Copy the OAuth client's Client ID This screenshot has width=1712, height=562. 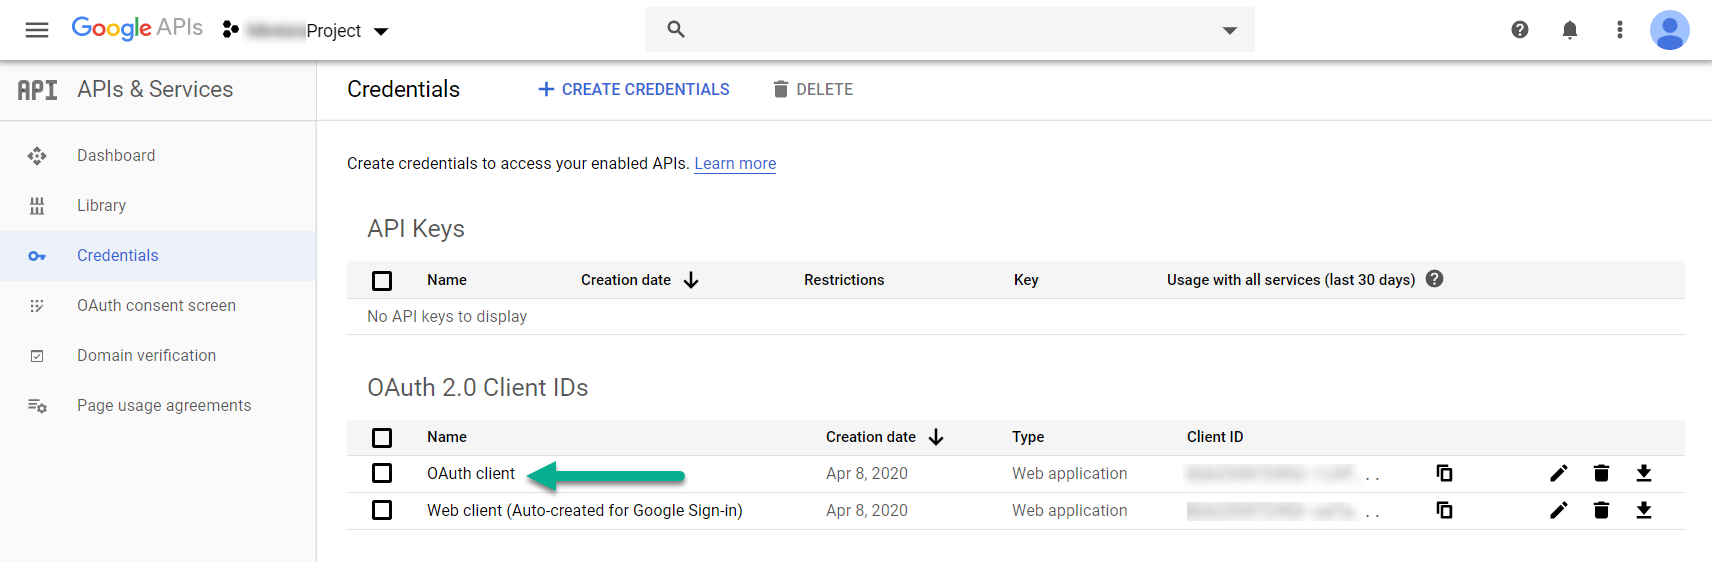(1444, 473)
